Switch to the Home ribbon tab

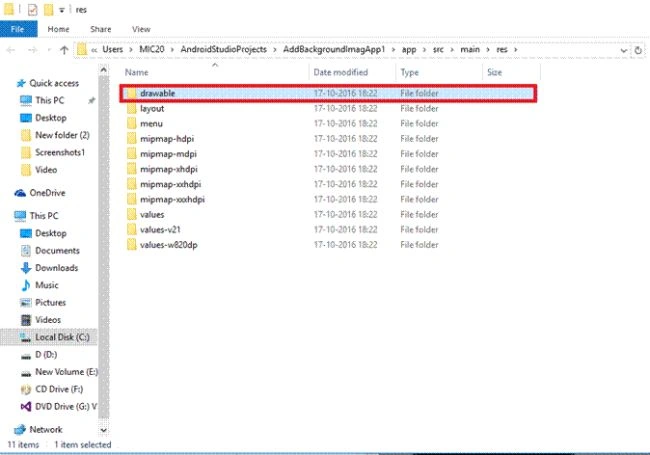[58, 29]
